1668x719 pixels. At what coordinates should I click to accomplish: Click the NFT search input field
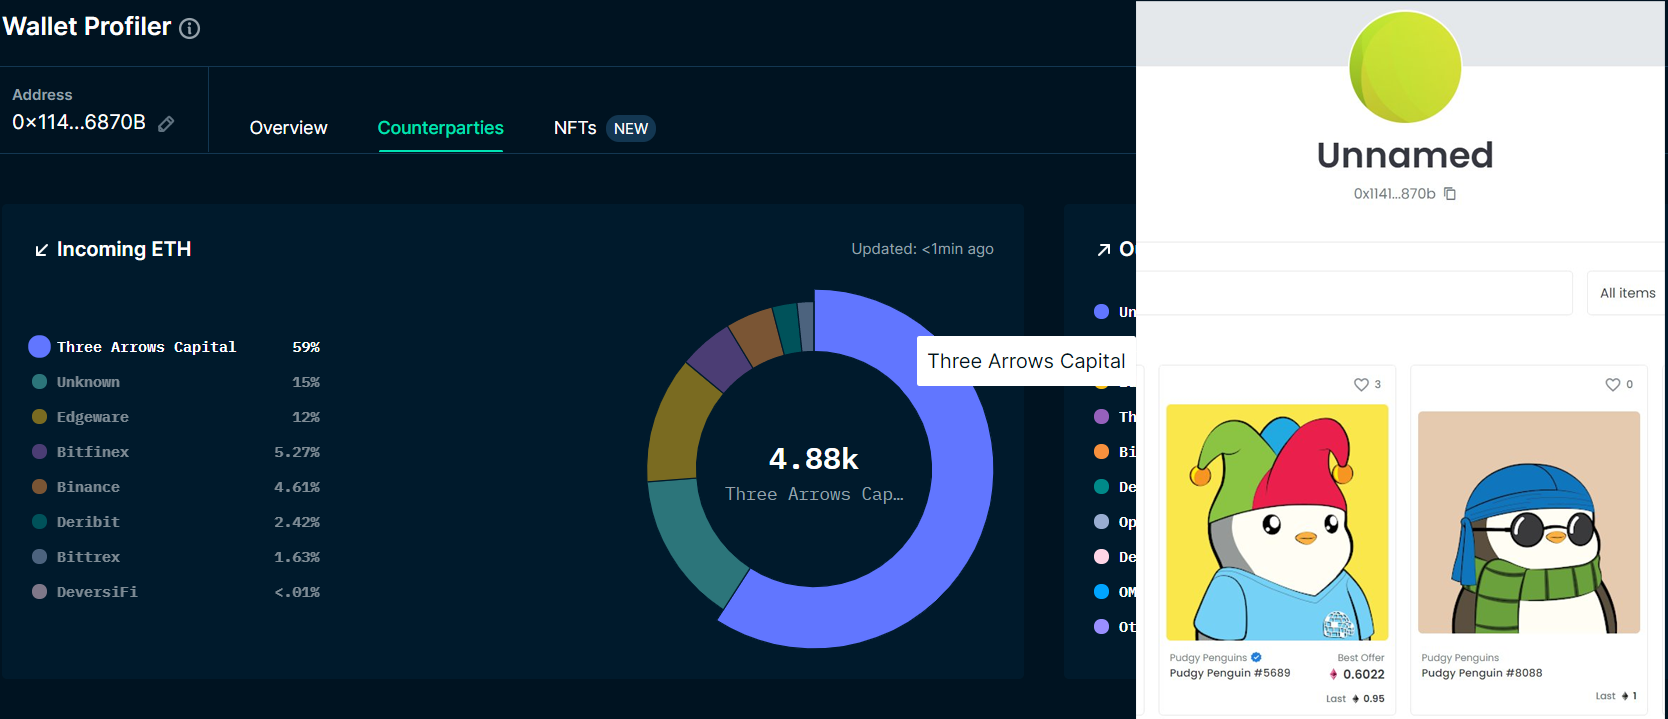[1354, 293]
